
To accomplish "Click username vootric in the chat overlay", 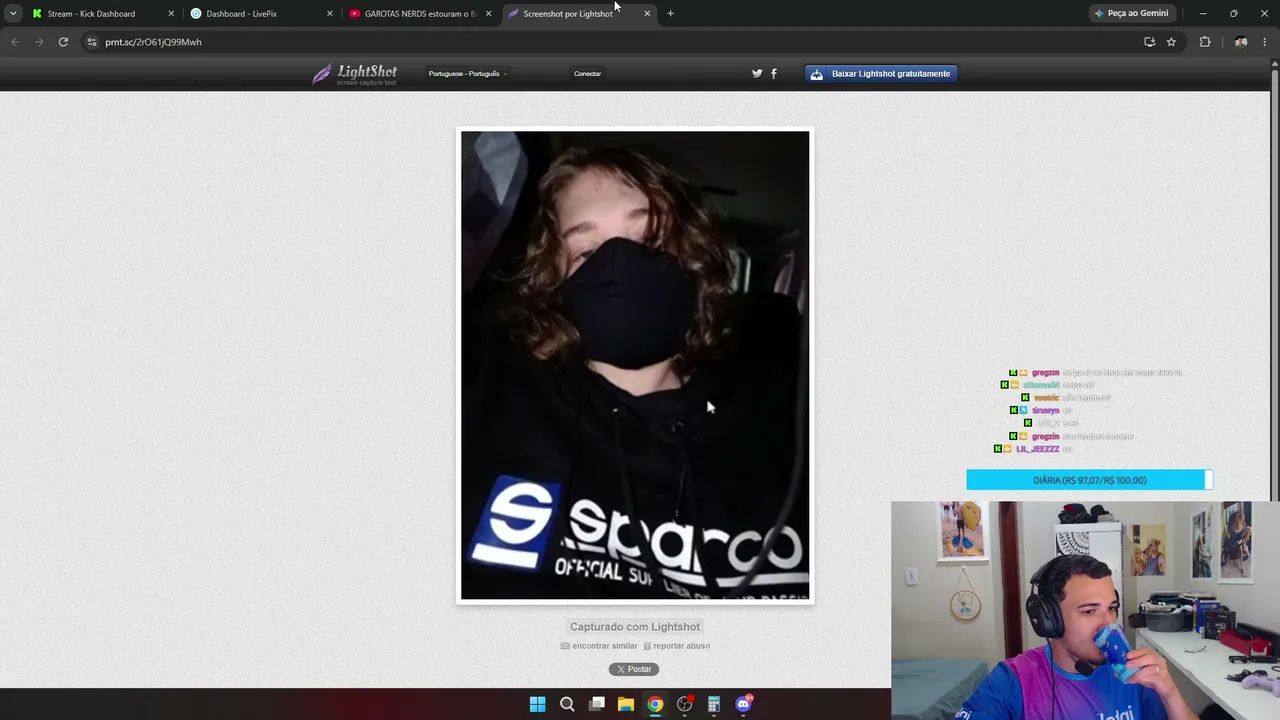I will (x=1046, y=398).
